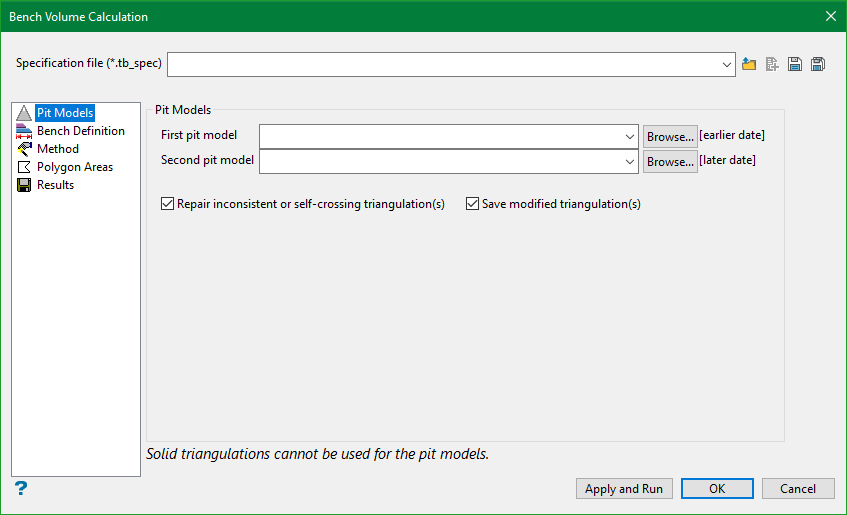Screen dimensions: 847x515
Task: Open the Second pit model dropdown arrow
Action: [629, 162]
